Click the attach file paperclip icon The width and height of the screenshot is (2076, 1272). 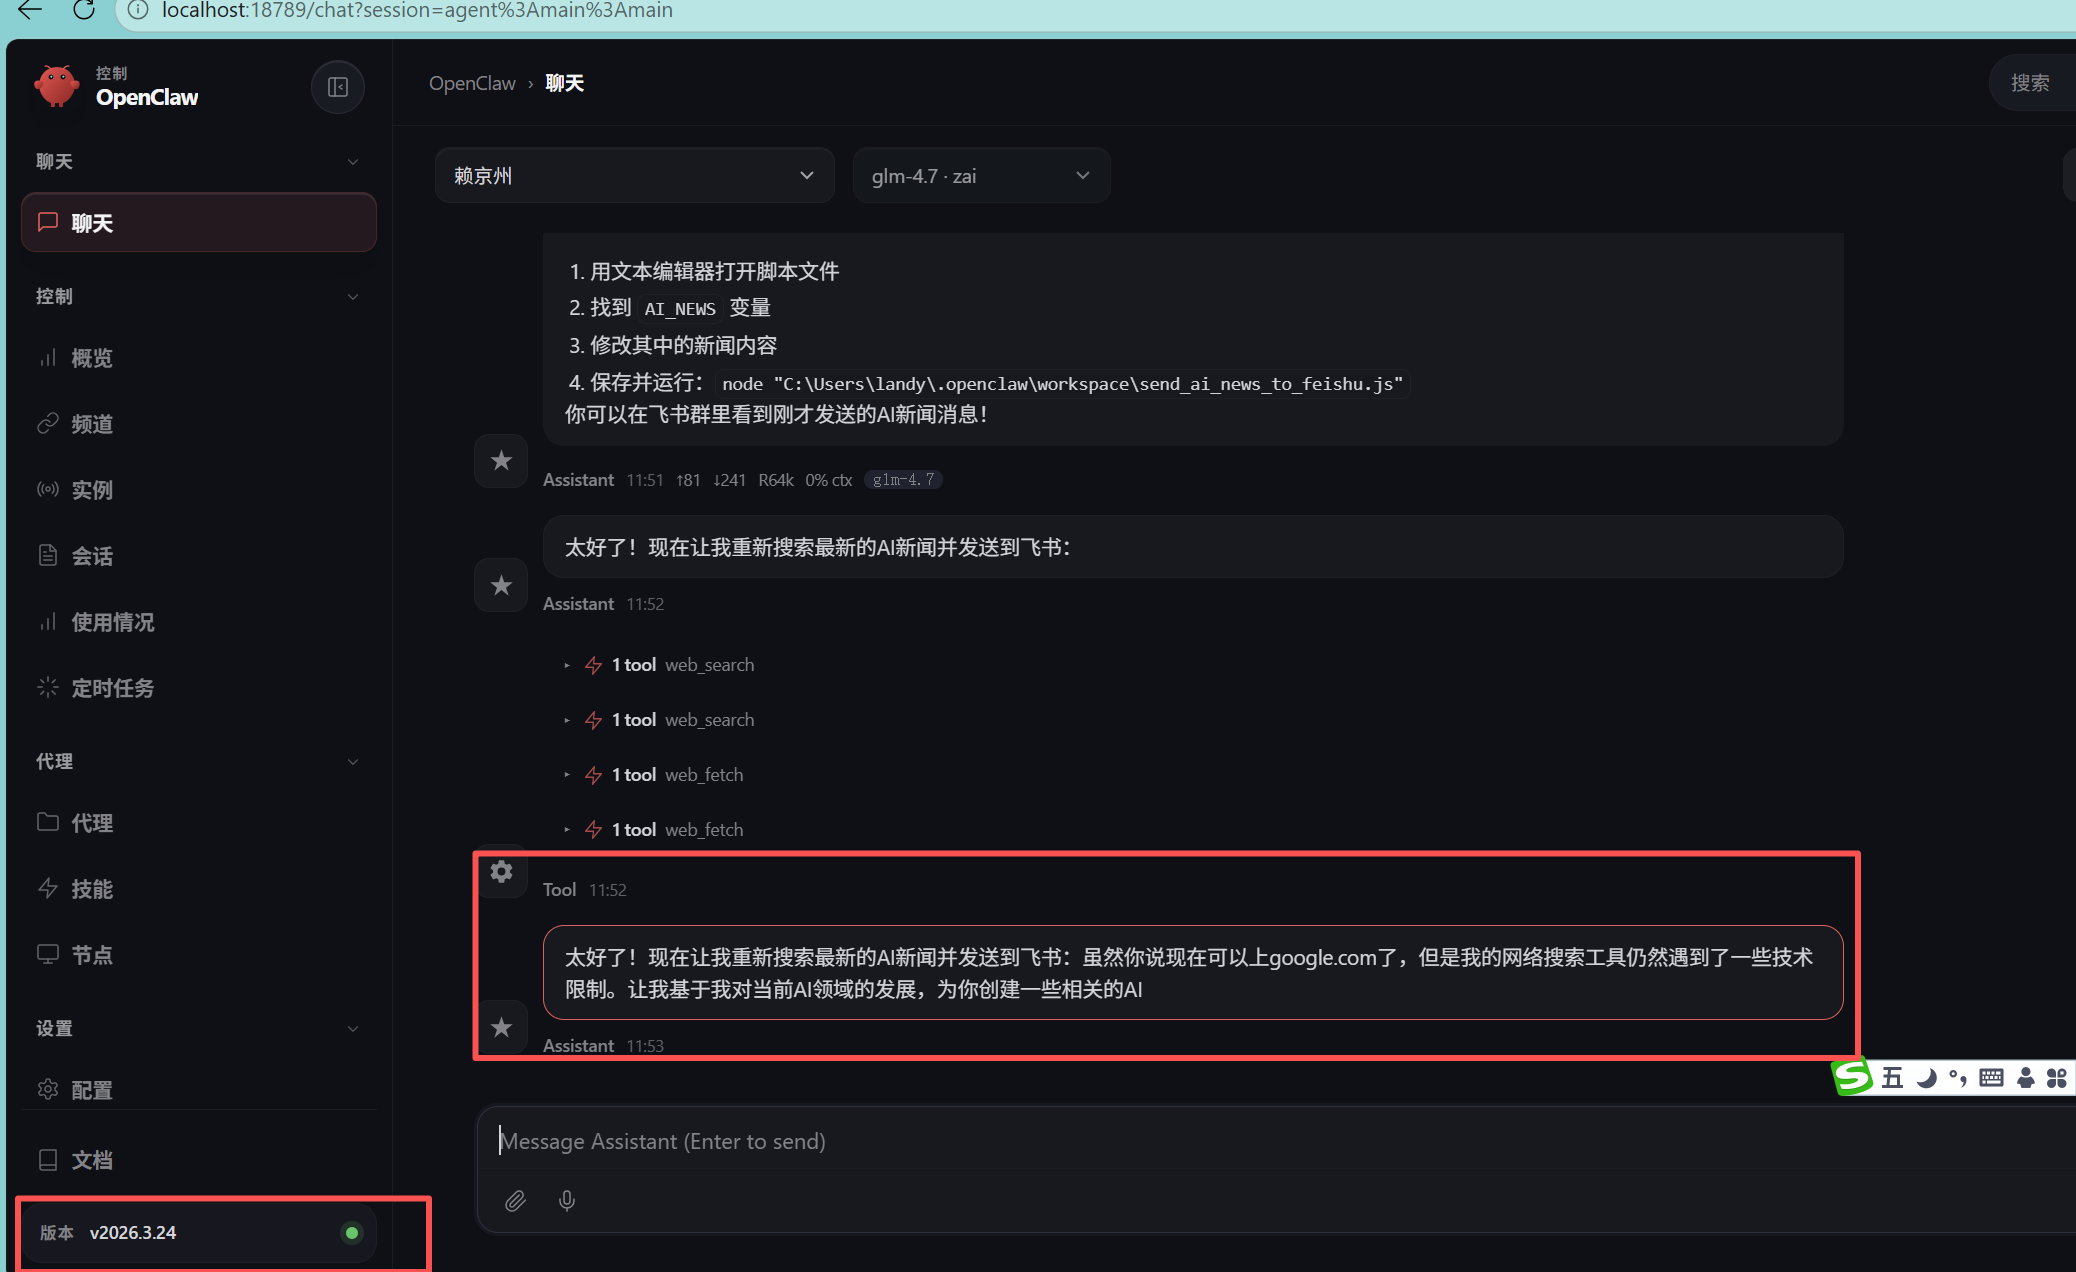point(515,1200)
